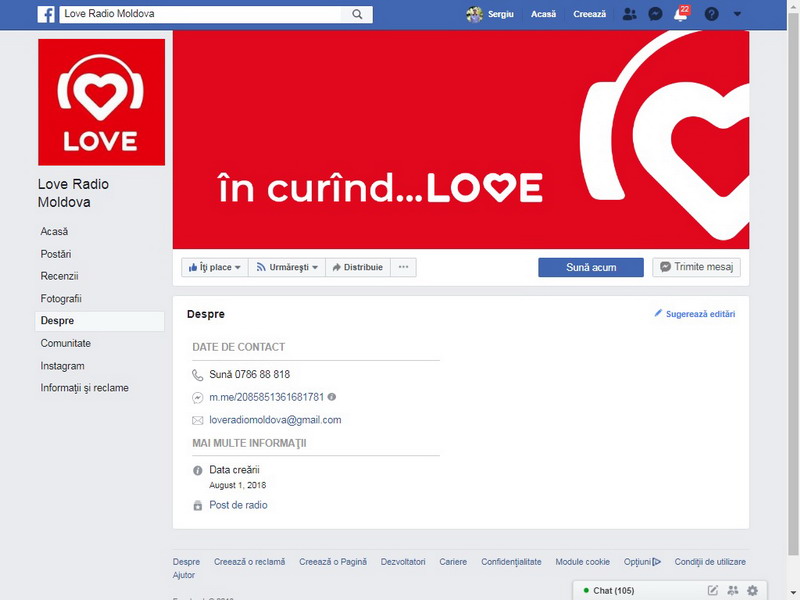This screenshot has height=600, width=800.
Task: Click the Sună acum button
Action: (x=591, y=267)
